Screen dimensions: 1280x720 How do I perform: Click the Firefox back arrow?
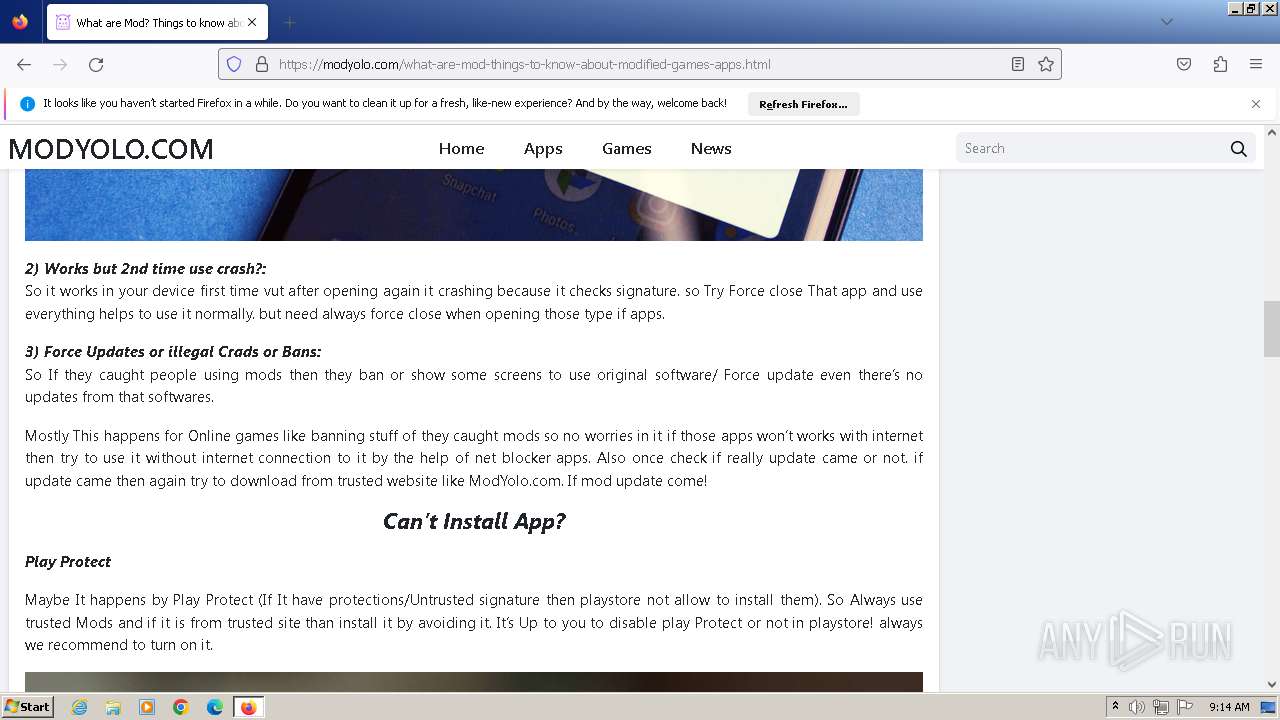[x=24, y=64]
